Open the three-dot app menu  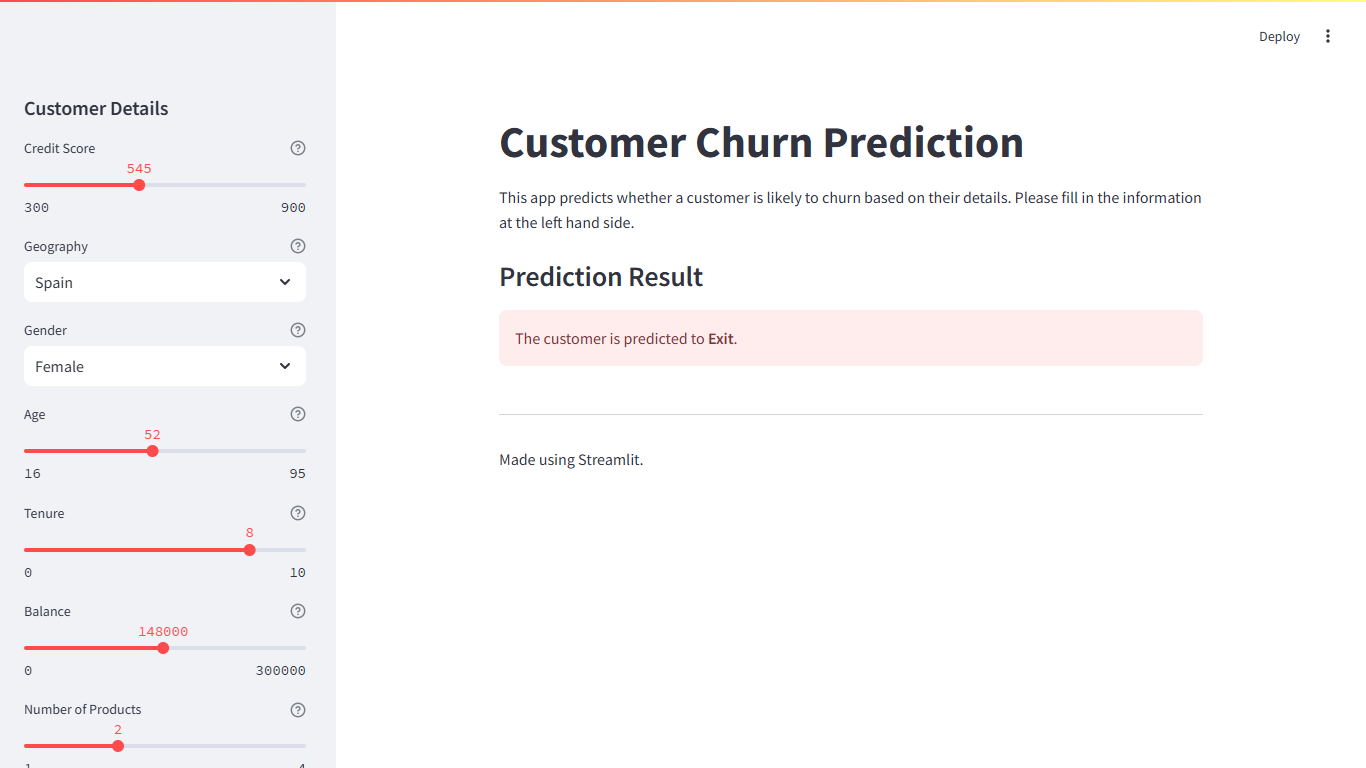(x=1328, y=36)
